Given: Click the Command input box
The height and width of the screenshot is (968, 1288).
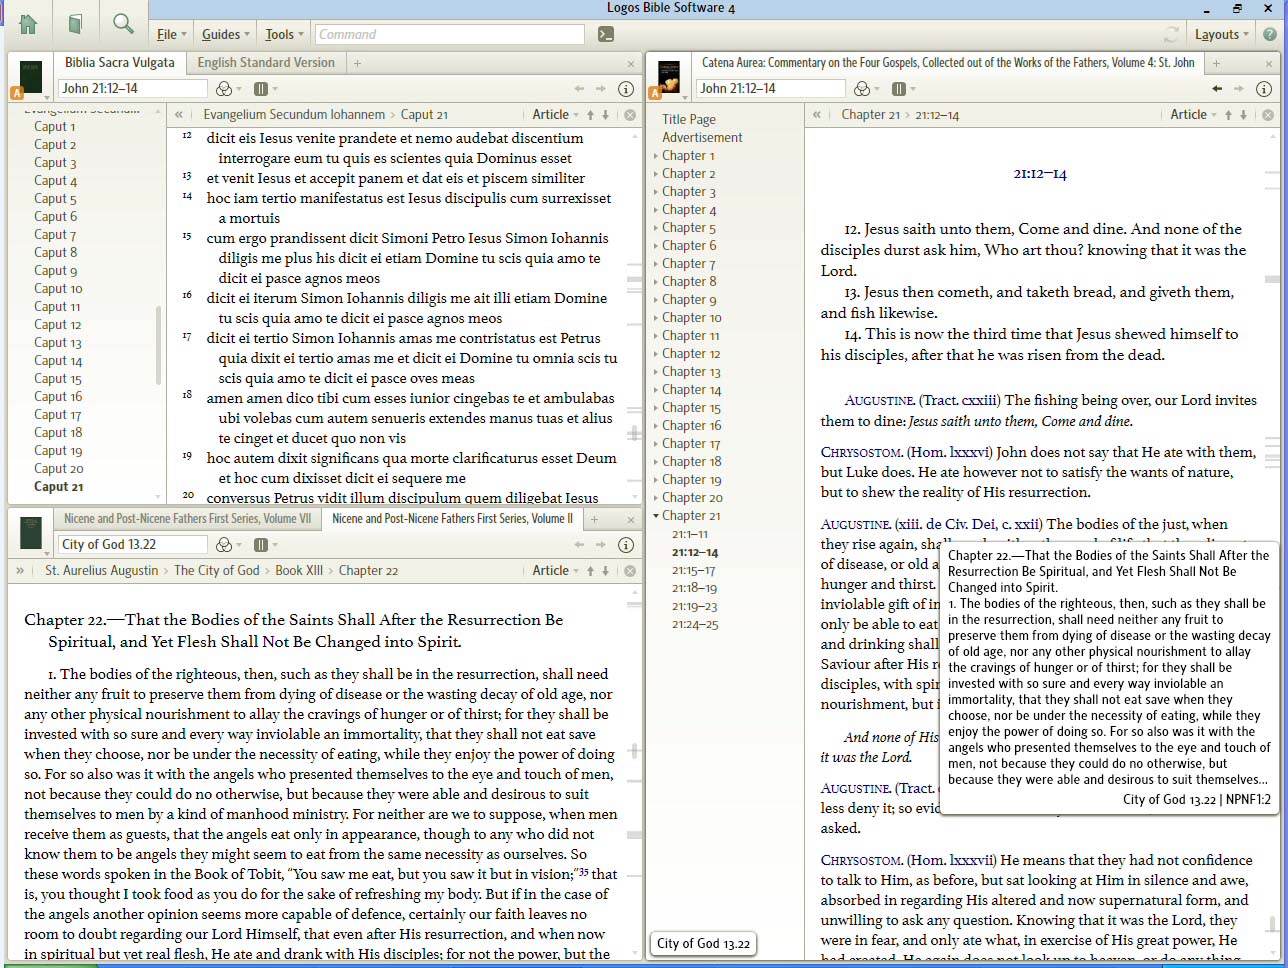Looking at the screenshot, I should point(449,34).
